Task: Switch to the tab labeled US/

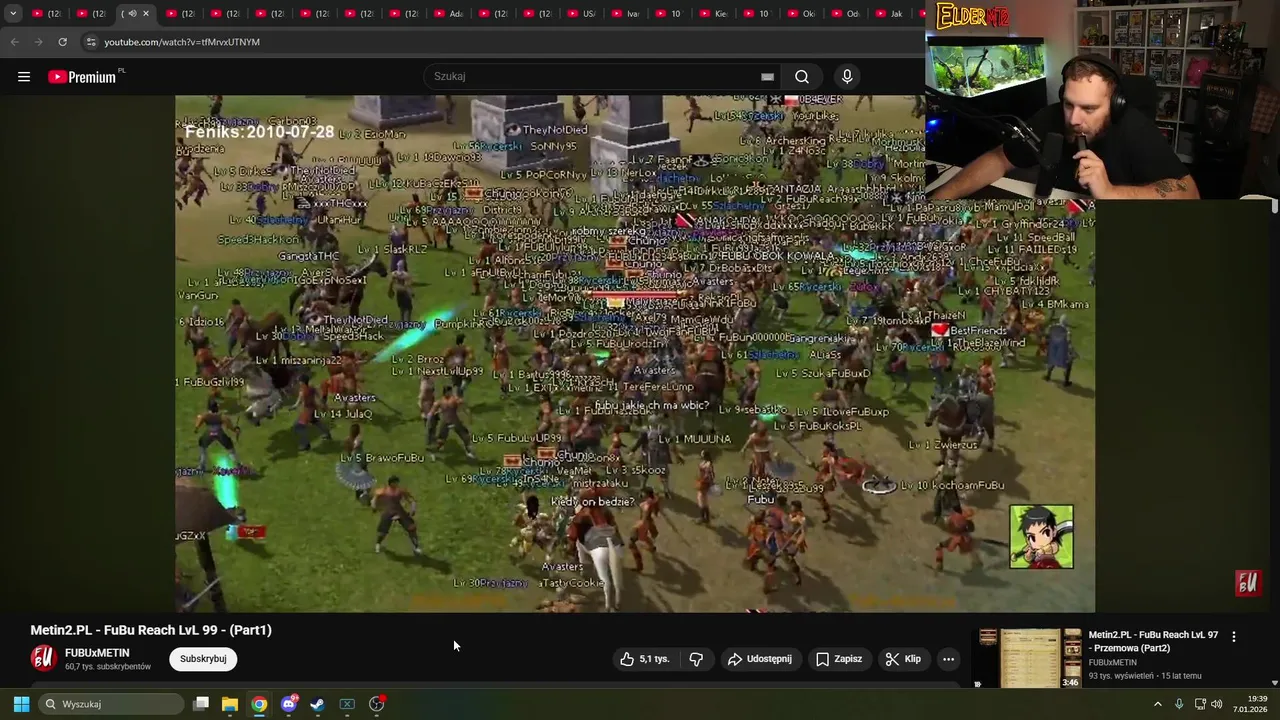Action: (x=580, y=14)
